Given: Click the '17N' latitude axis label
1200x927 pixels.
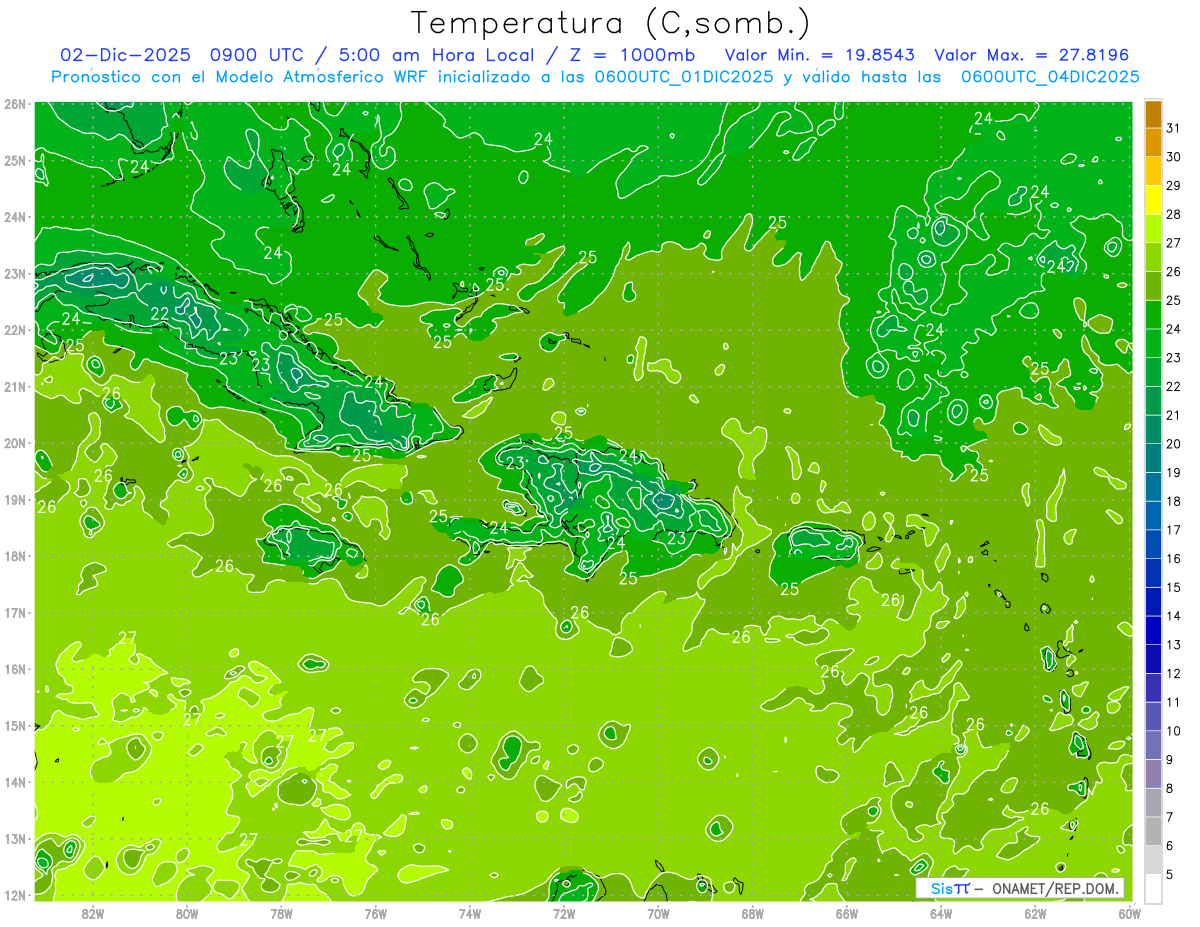Looking at the screenshot, I should [14, 613].
